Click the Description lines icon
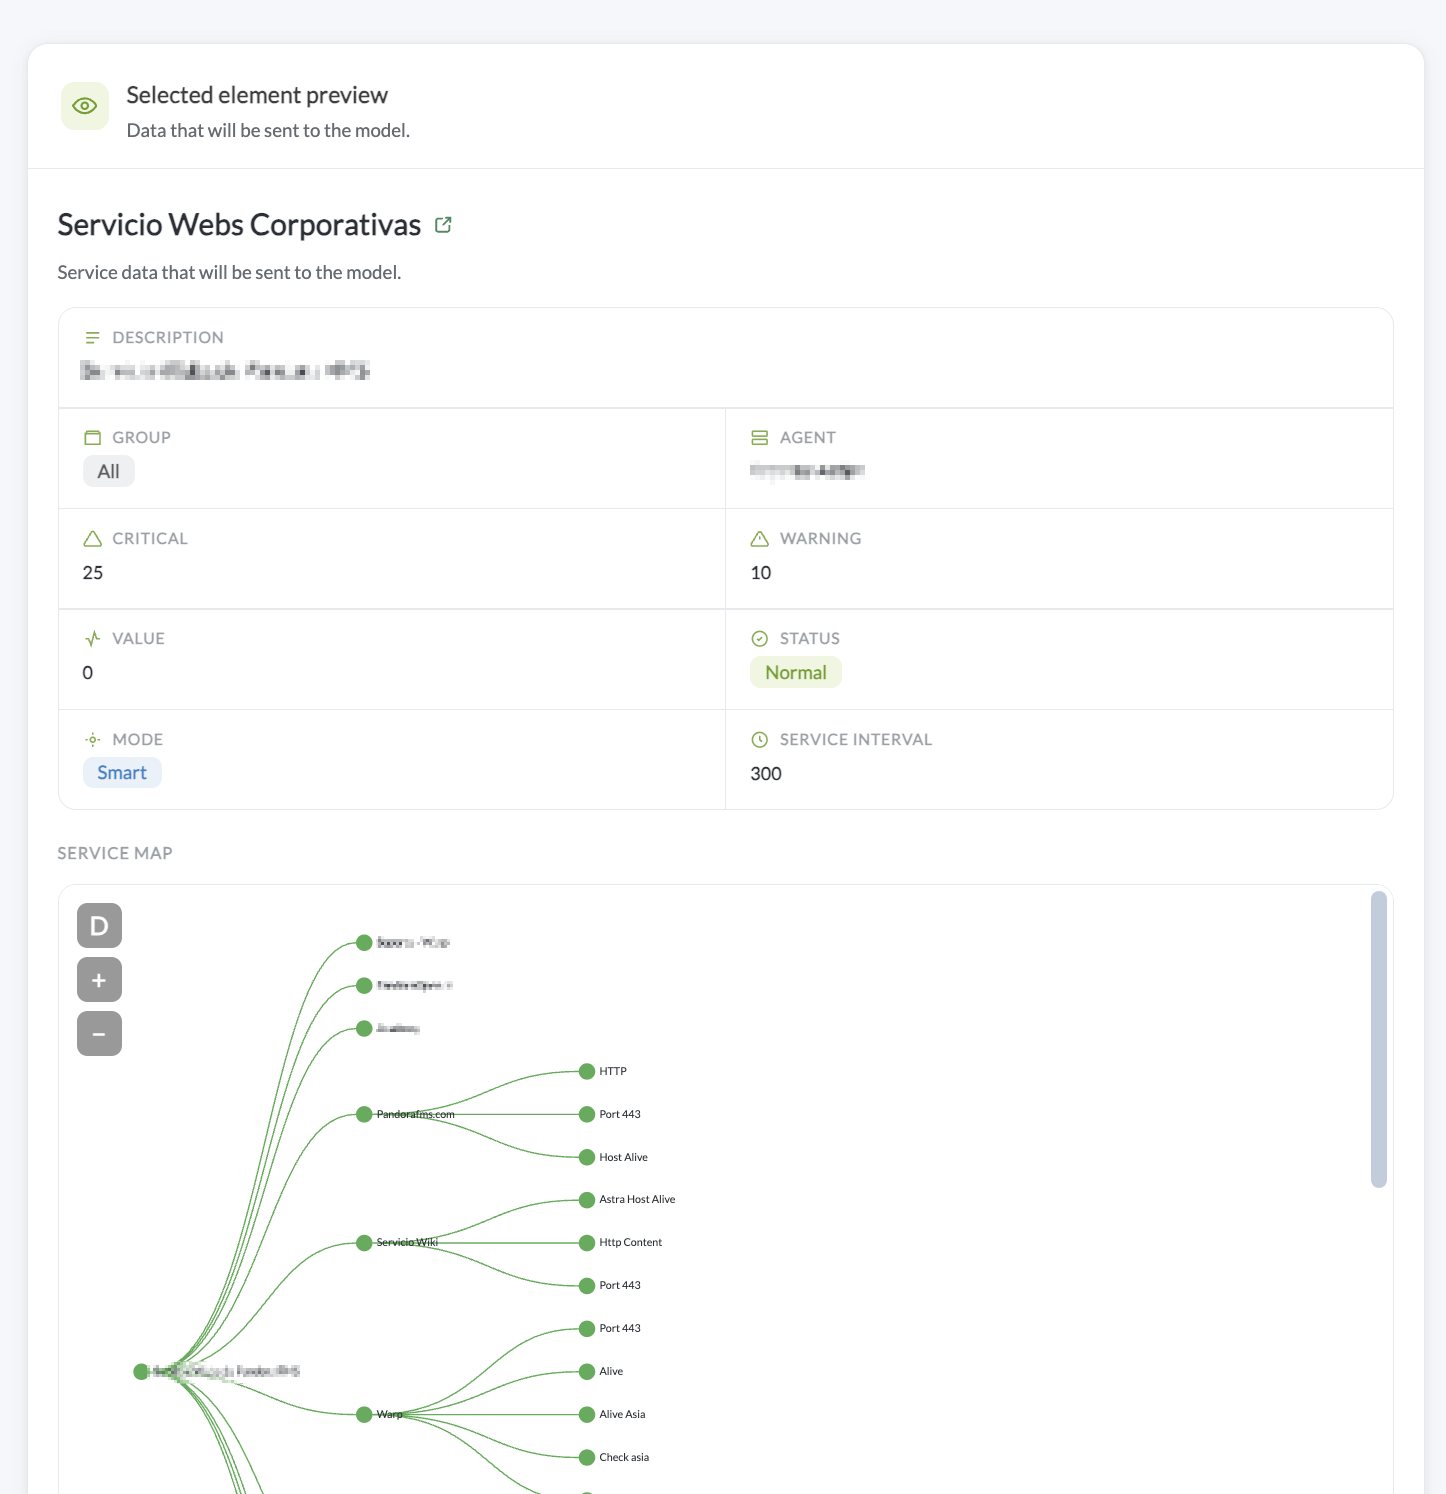Viewport: 1446px width, 1494px height. tap(93, 338)
